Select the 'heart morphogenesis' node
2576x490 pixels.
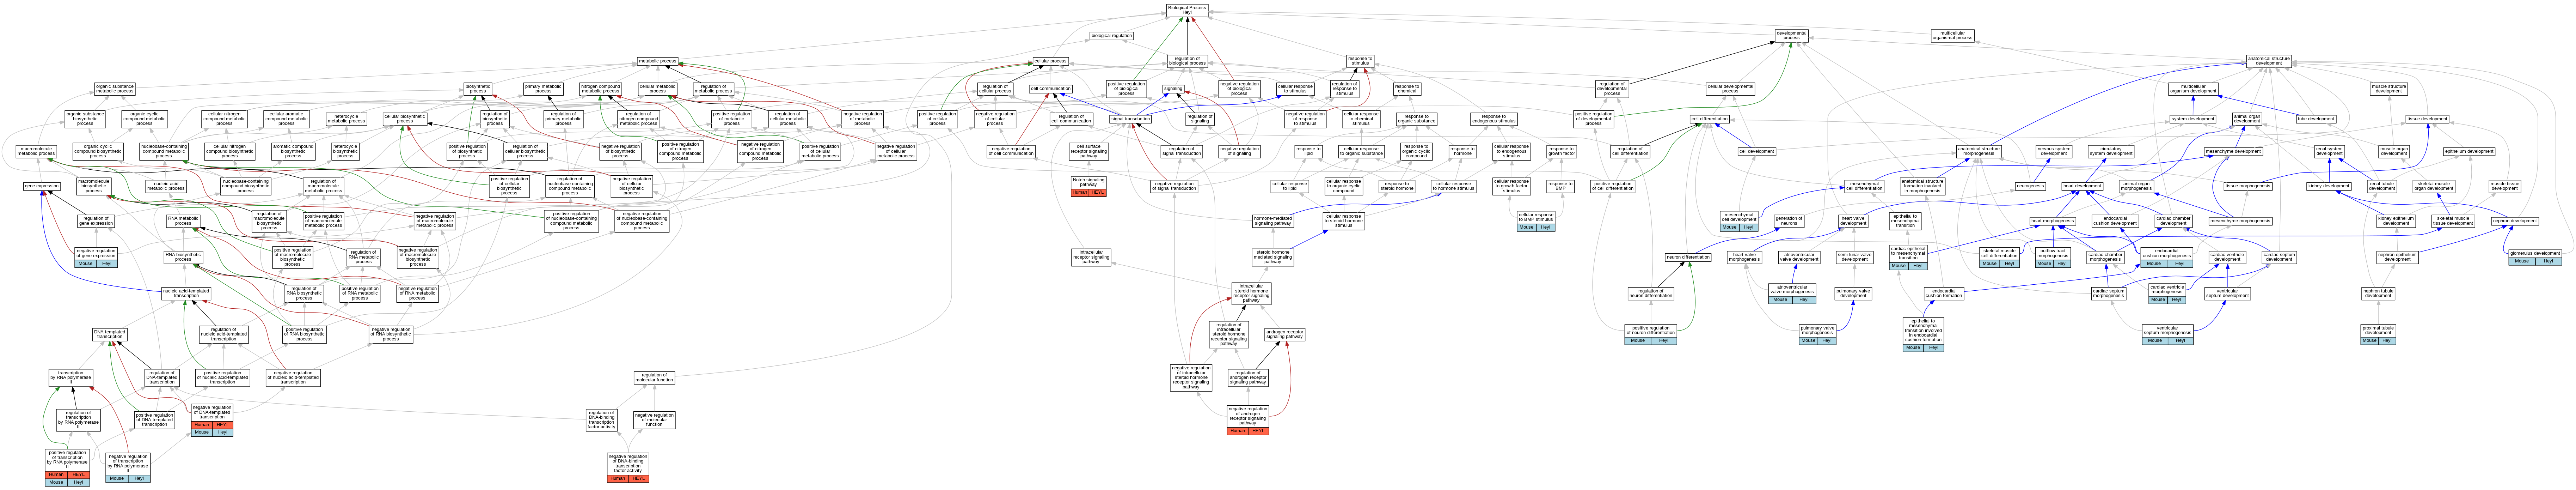coord(2053,221)
